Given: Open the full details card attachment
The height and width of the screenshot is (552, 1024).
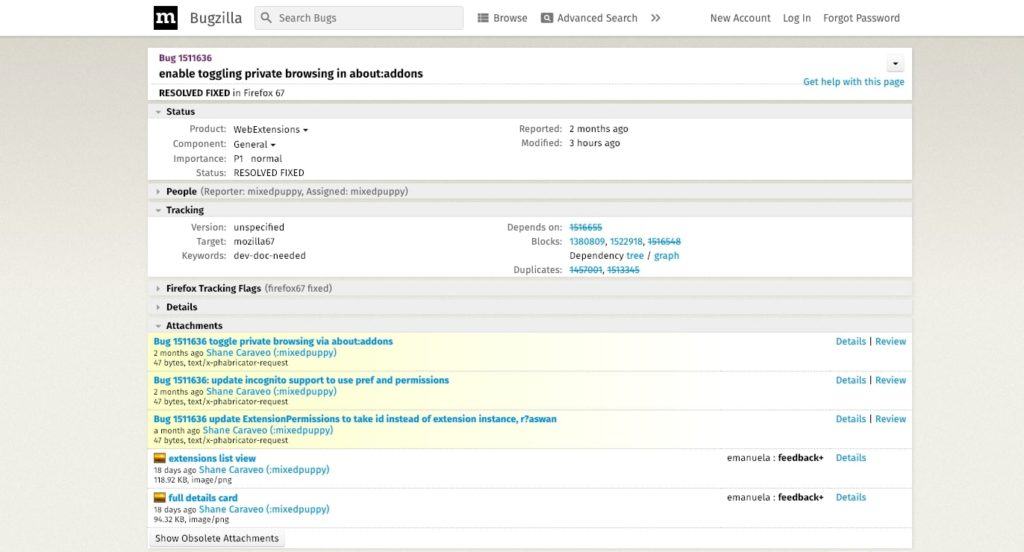Looking at the screenshot, I should point(203,498).
